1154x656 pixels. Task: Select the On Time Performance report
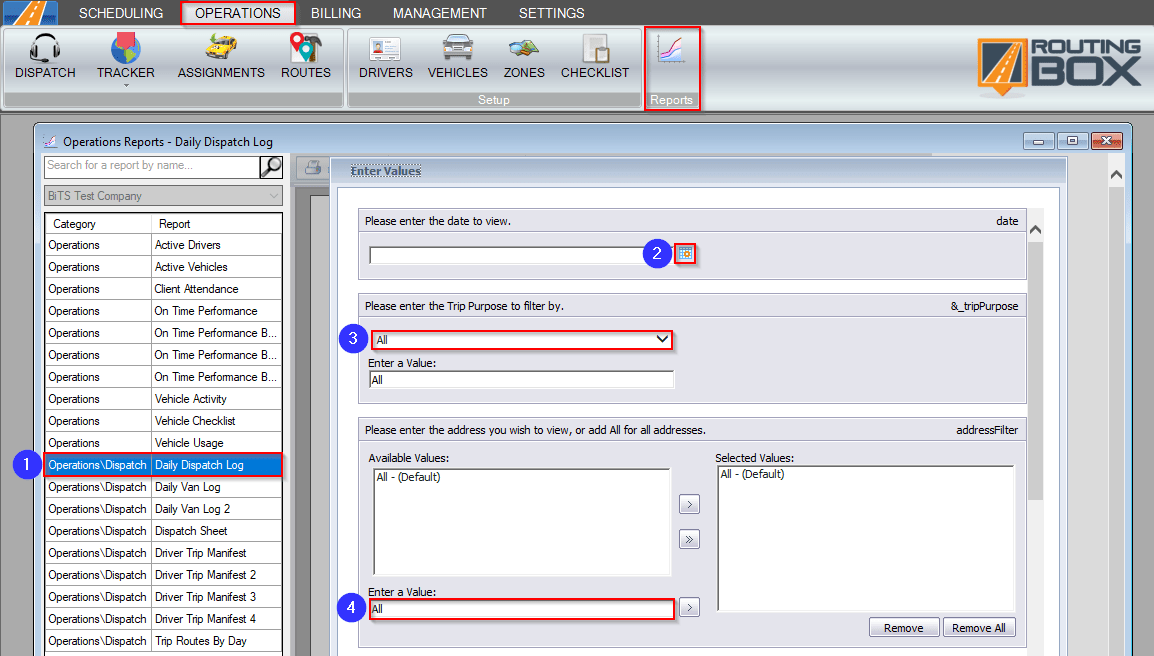(163, 311)
